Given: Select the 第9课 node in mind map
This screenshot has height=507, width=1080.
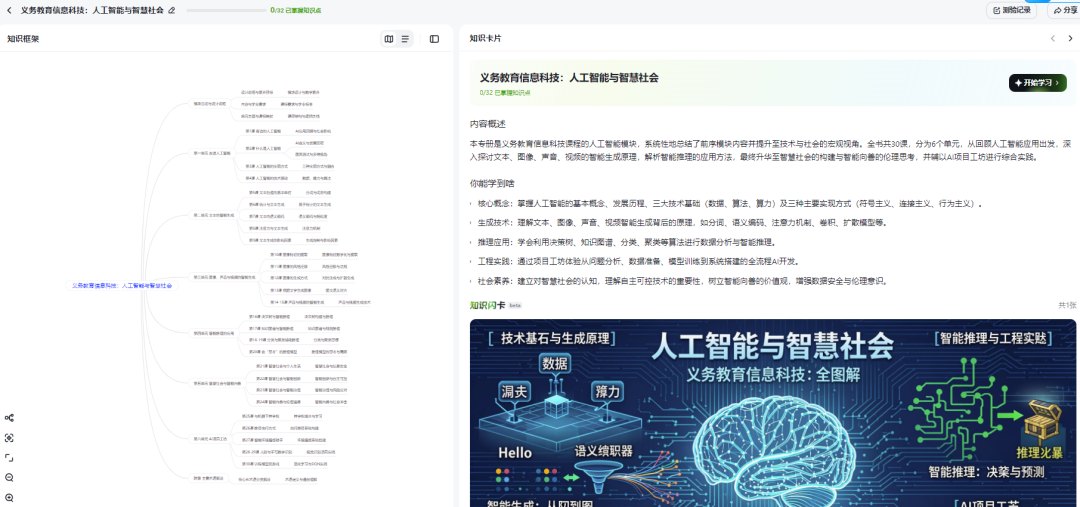Looking at the screenshot, I should 269,240.
